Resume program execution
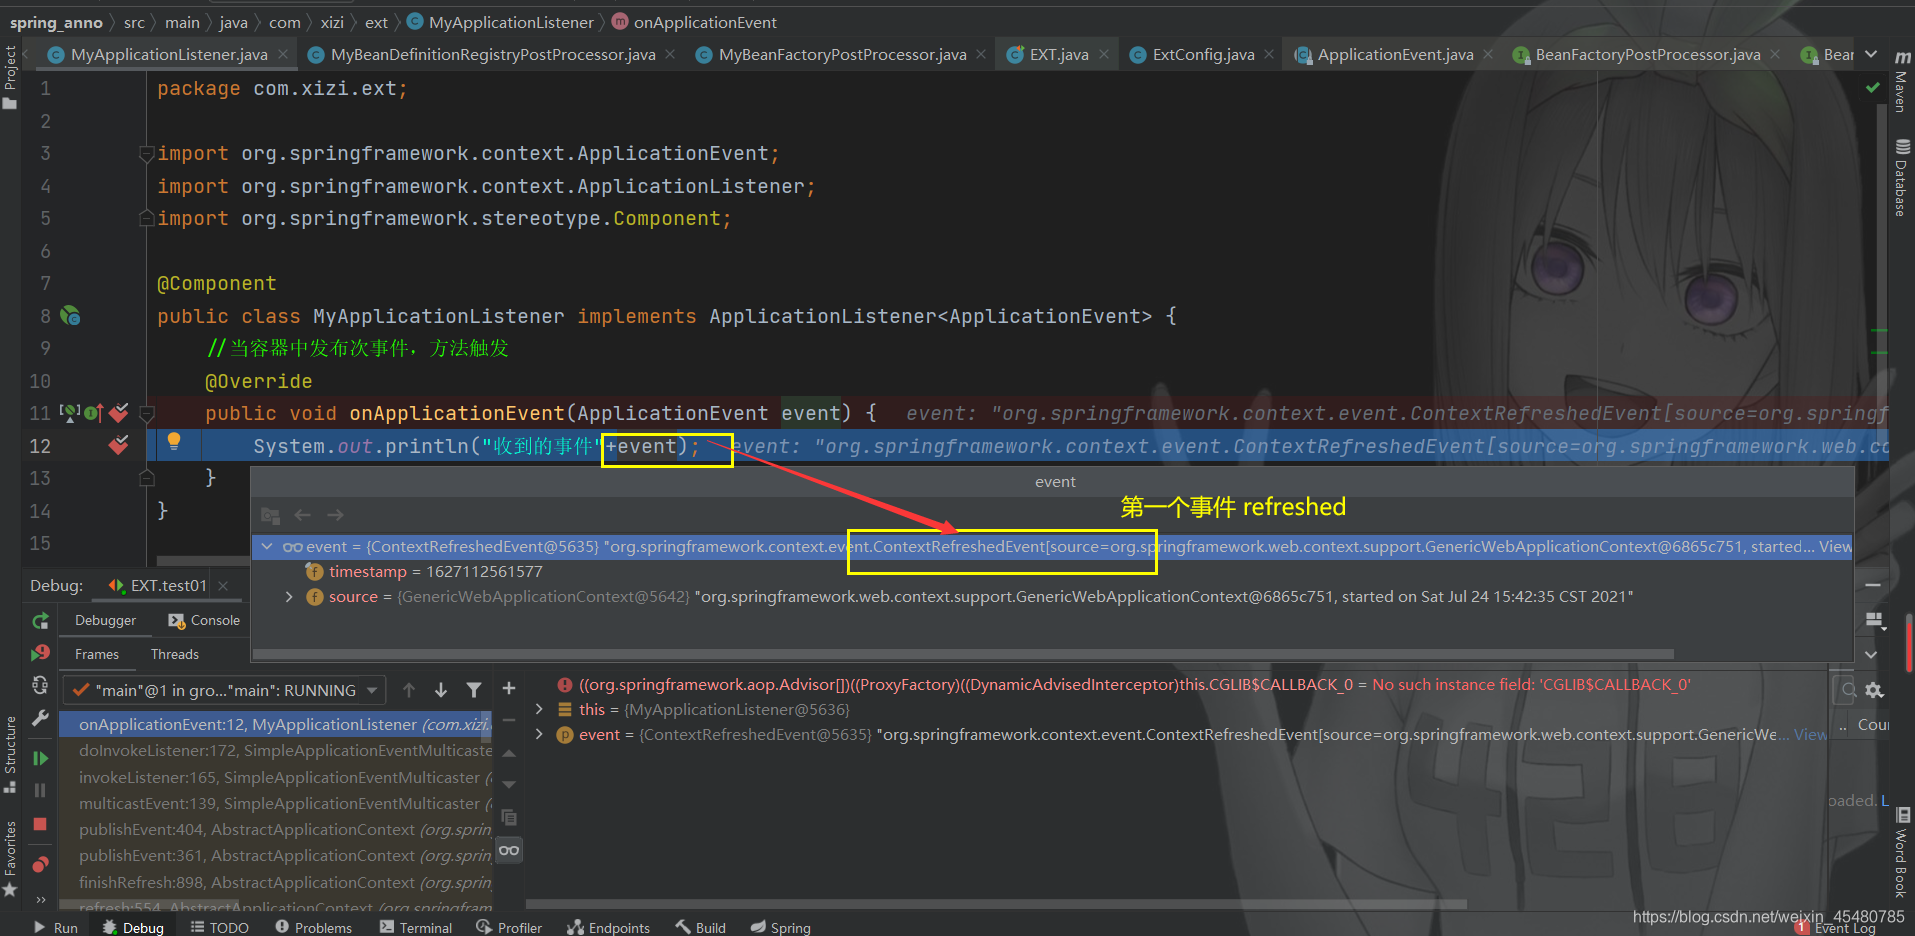This screenshot has width=1915, height=936. (40, 758)
